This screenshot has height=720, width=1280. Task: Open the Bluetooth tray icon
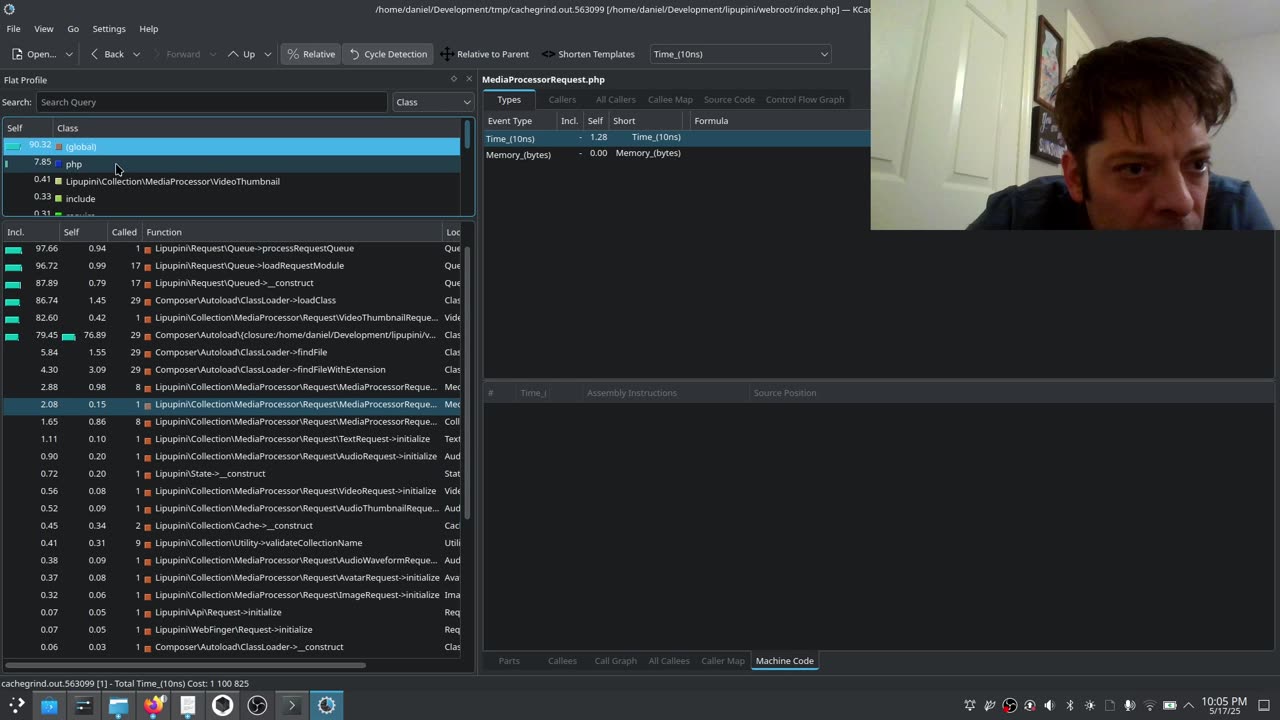point(1069,705)
